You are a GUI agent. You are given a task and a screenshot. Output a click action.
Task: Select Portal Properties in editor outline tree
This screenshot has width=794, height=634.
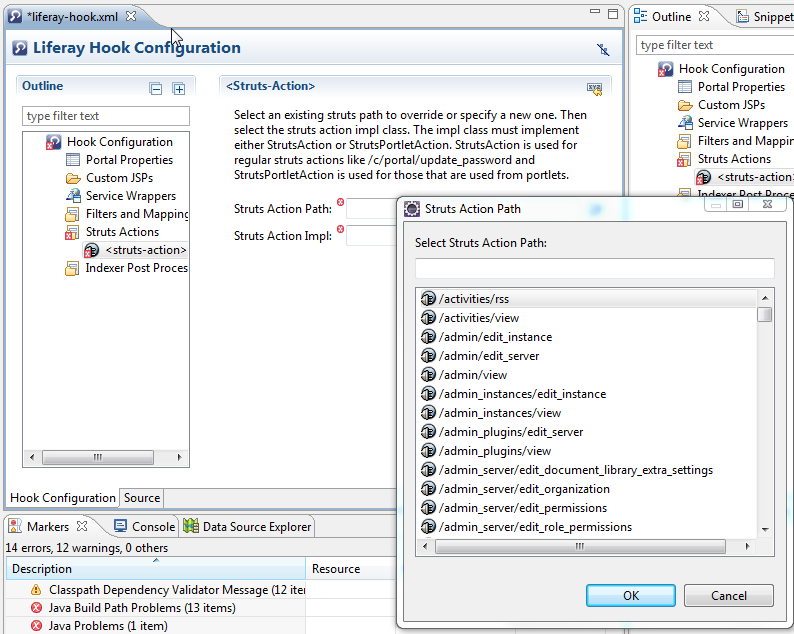click(x=129, y=160)
